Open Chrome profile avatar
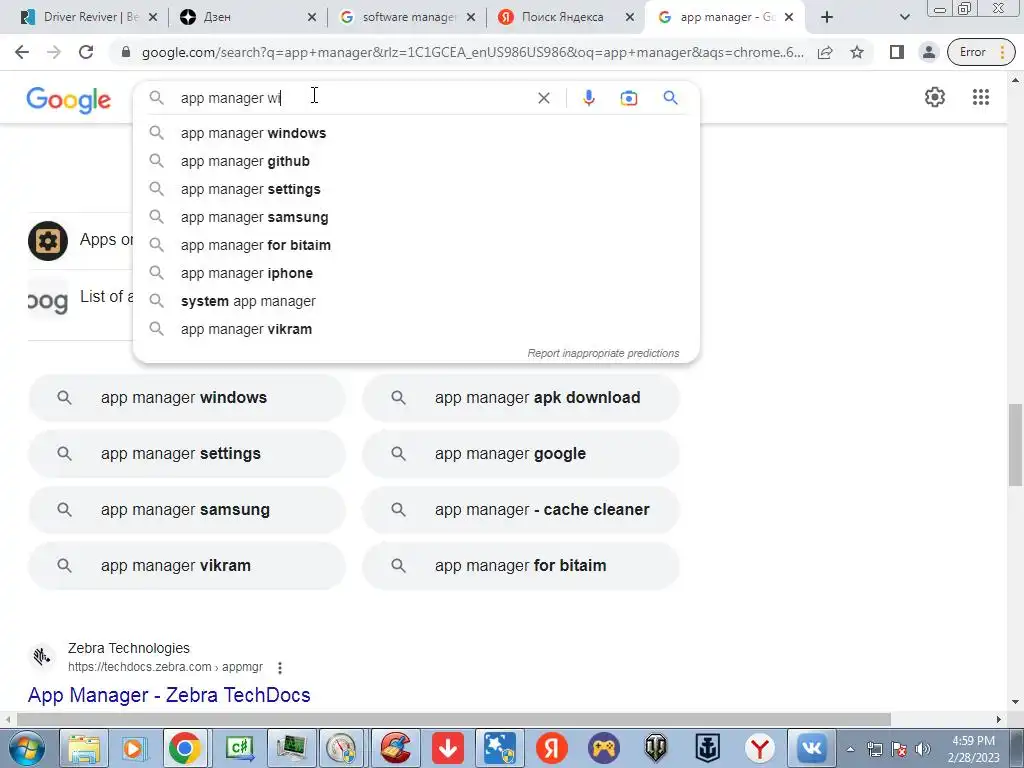 [x=928, y=52]
